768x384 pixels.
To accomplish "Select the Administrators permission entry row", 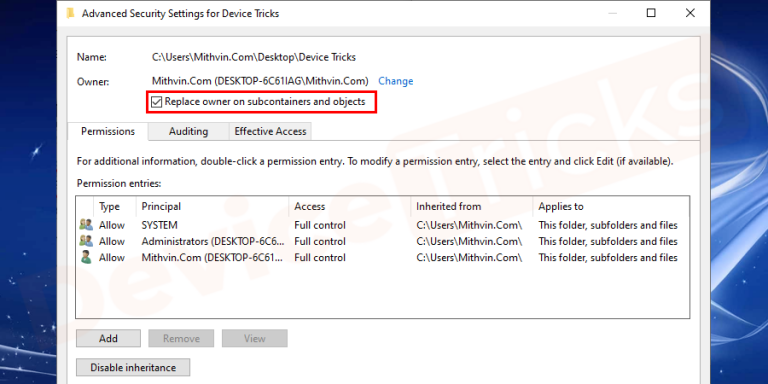I will coord(382,241).
